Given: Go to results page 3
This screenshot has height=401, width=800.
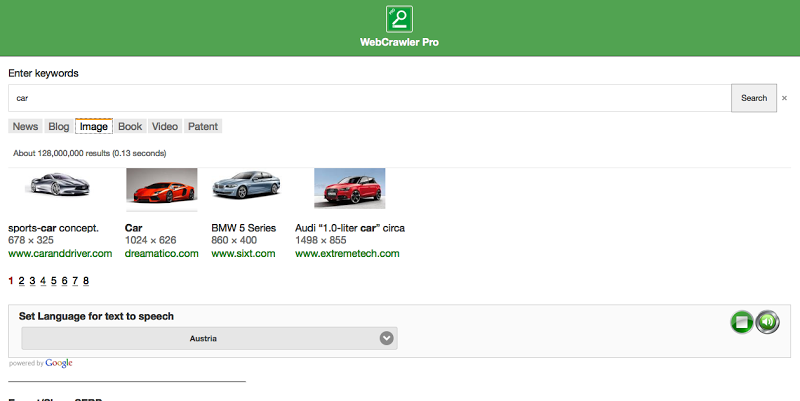Looking at the screenshot, I should point(32,281).
